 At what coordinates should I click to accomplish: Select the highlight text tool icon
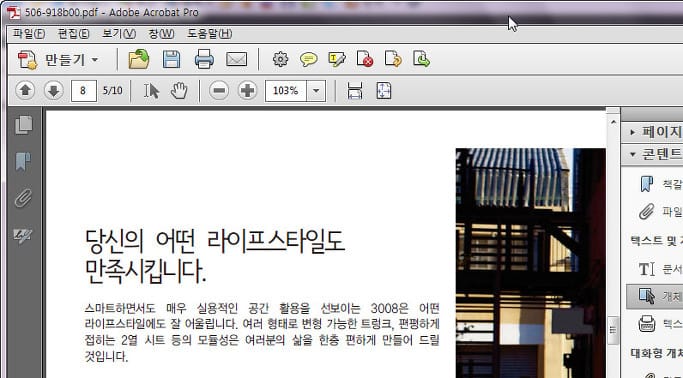pos(337,59)
